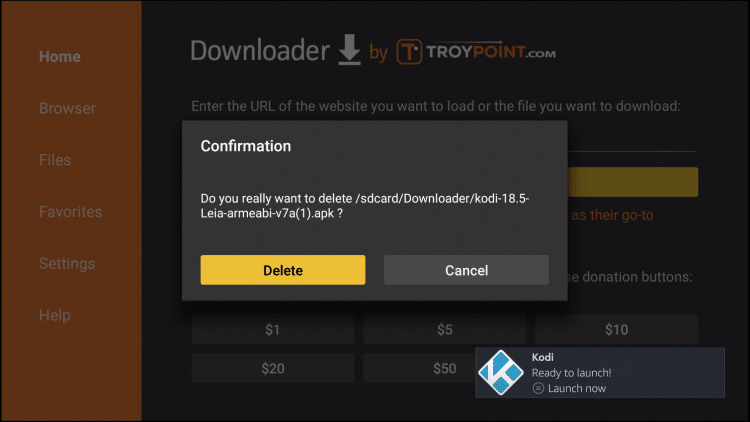Choose the $20 donation button
This screenshot has width=750, height=422.
[x=273, y=368]
